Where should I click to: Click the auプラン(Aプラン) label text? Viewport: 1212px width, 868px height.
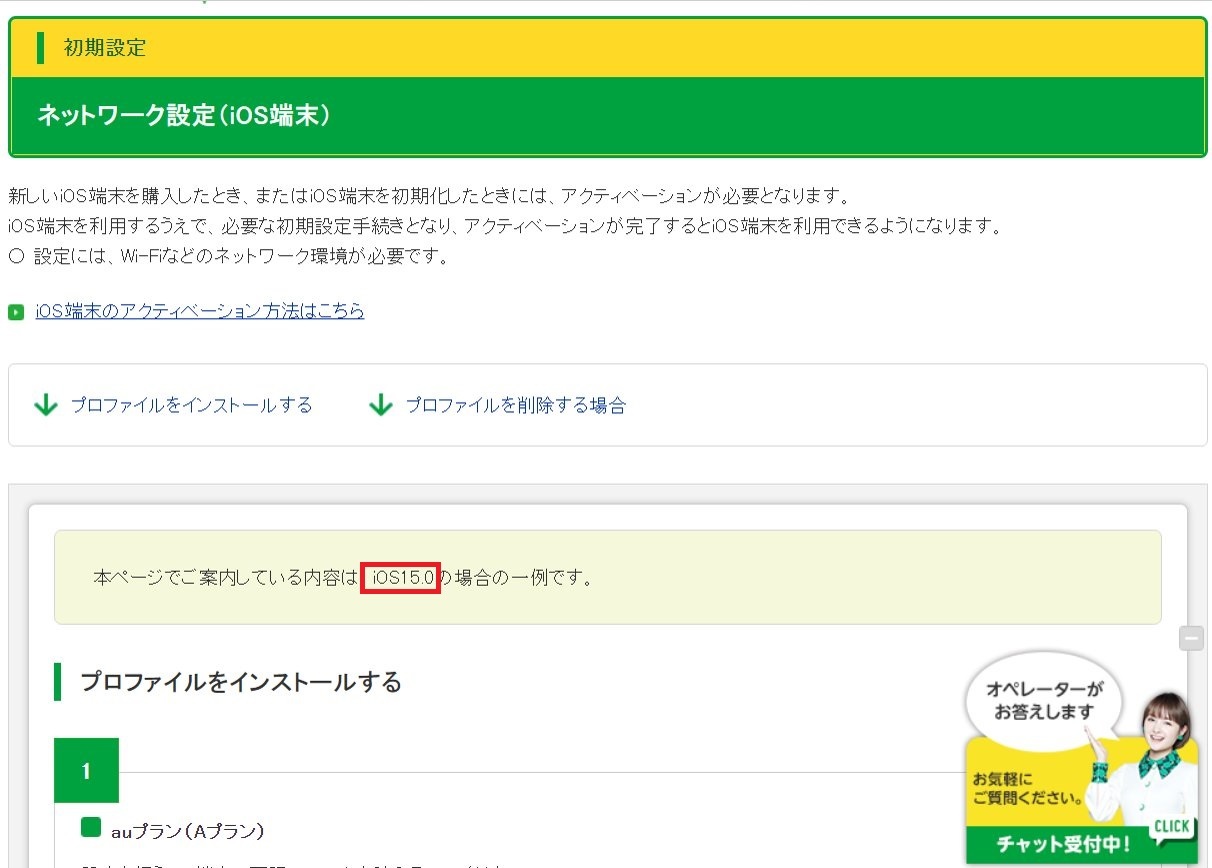click(187, 831)
